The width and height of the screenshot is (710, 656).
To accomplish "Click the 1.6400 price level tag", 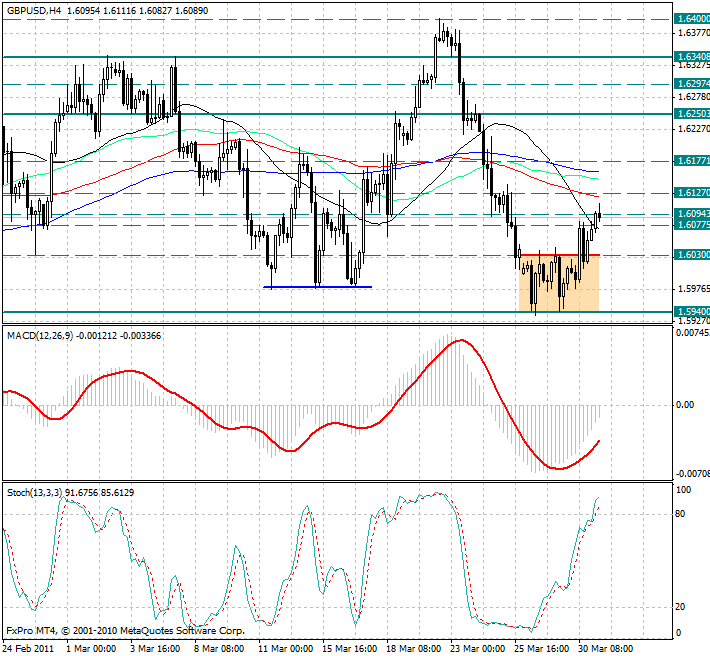I will tap(691, 19).
